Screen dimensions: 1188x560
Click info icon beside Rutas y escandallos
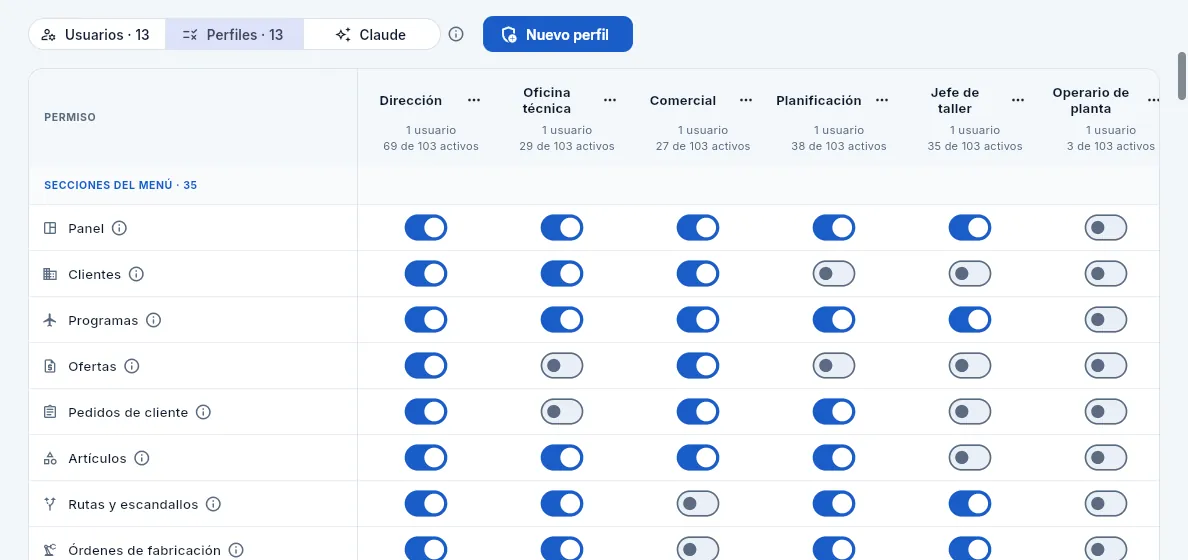coord(213,505)
